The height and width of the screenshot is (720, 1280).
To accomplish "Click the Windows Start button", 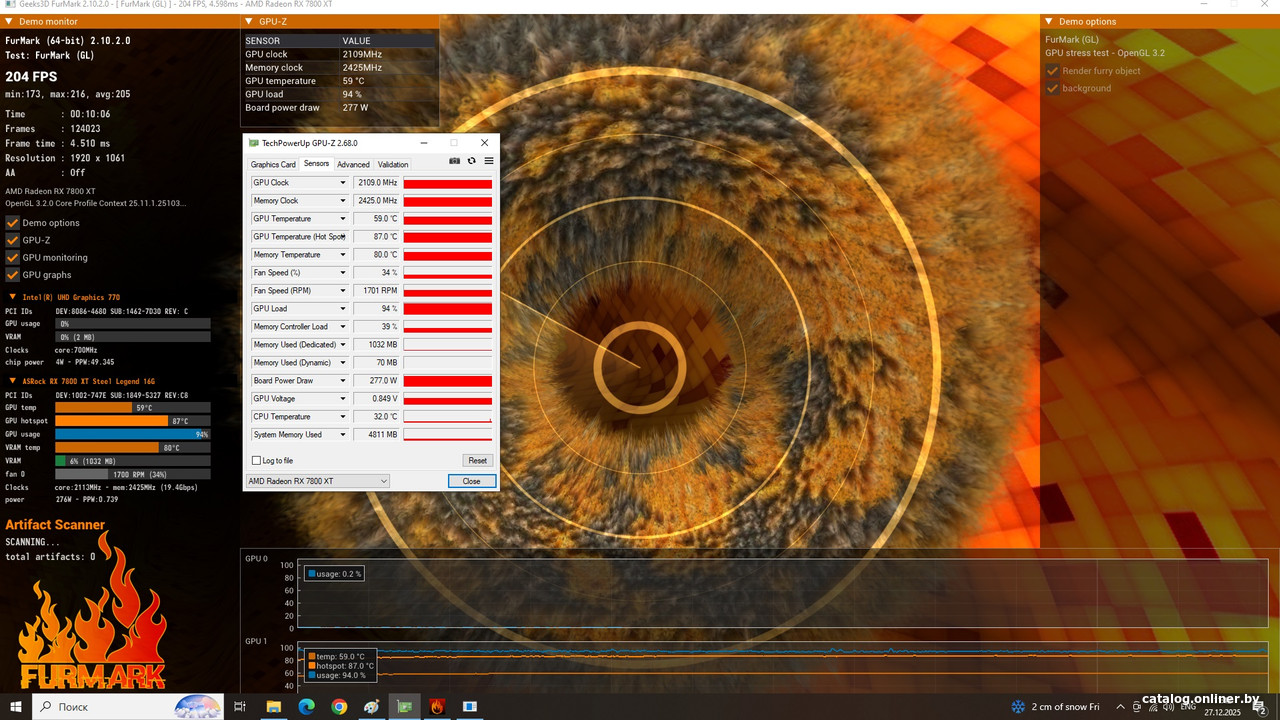I will (15, 707).
